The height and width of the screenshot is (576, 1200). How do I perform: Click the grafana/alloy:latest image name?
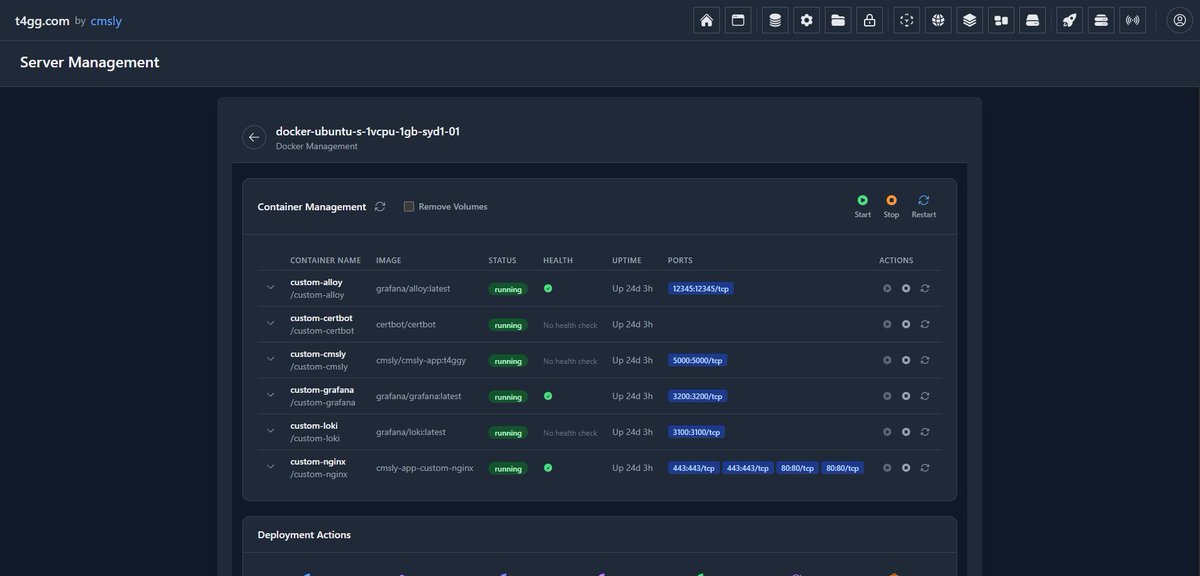[x=413, y=288]
